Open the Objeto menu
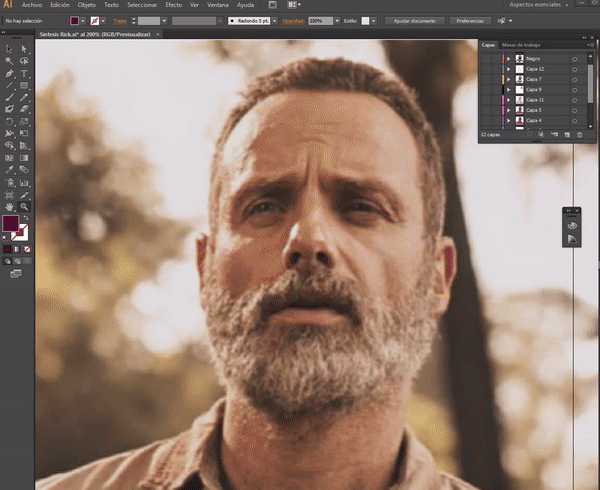 tap(87, 5)
